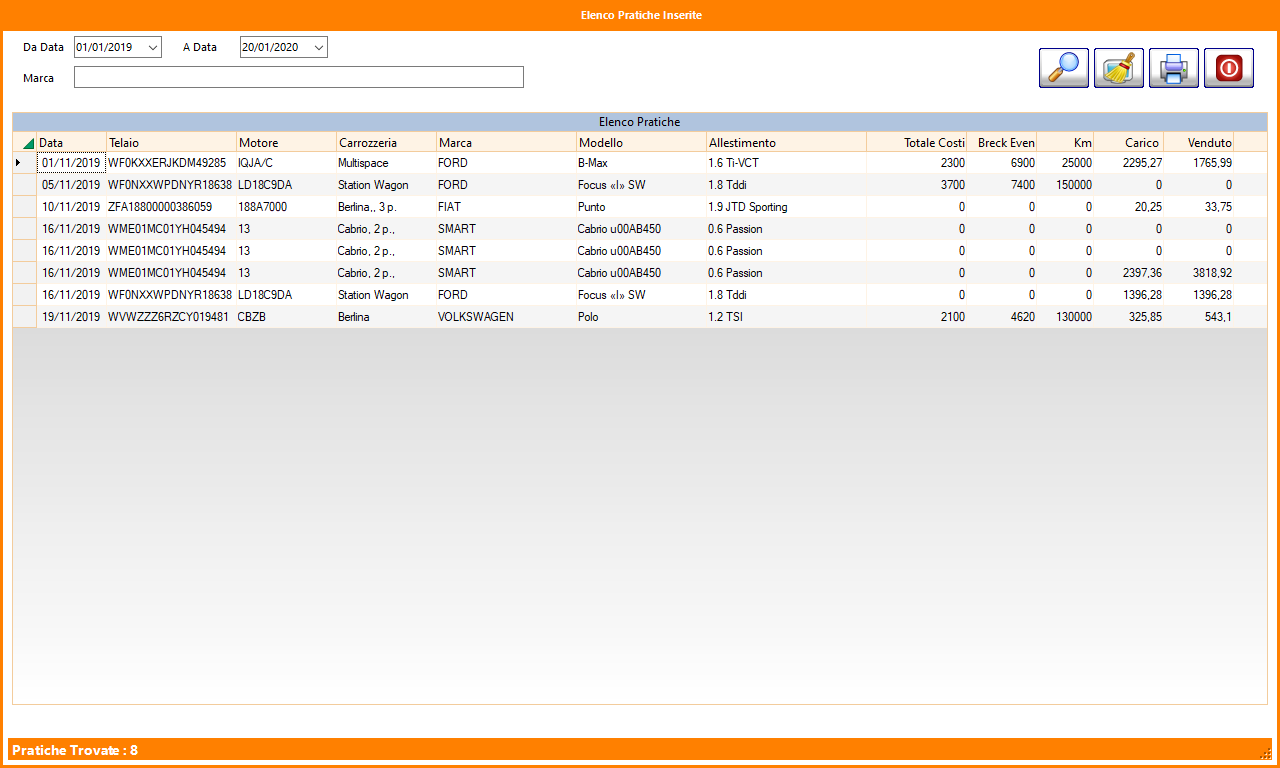Image resolution: width=1280 pixels, height=768 pixels.
Task: Select the row header for the 05/11/2019 row
Action: click(25, 184)
